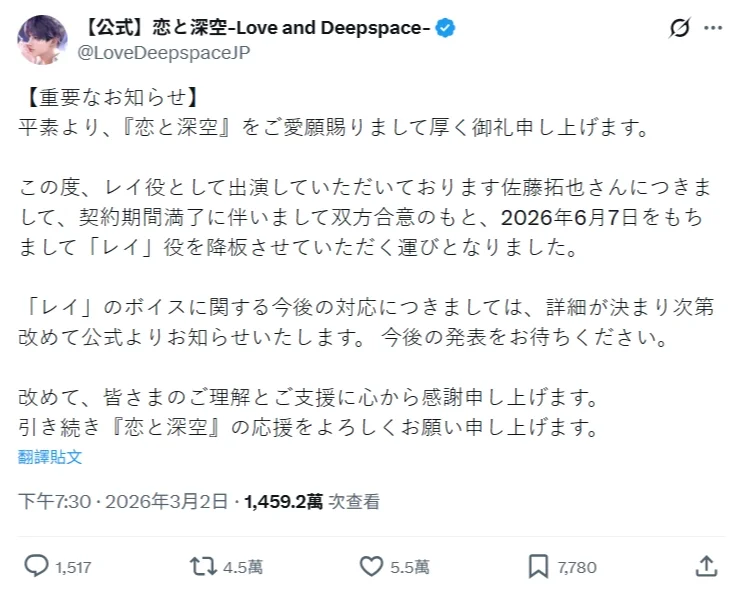The image size is (745, 590).
Task: Click the 5.5萬 like count
Action: pyautogui.click(x=410, y=567)
